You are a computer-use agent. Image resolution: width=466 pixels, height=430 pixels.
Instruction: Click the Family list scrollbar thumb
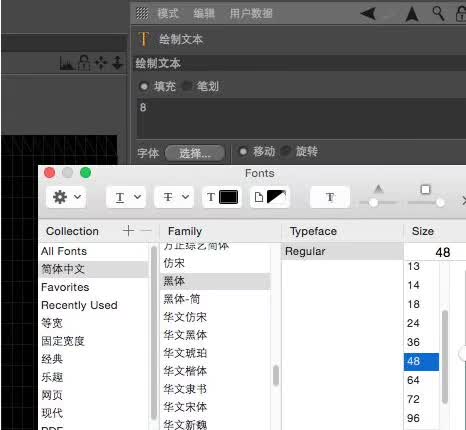pyautogui.click(x=276, y=376)
